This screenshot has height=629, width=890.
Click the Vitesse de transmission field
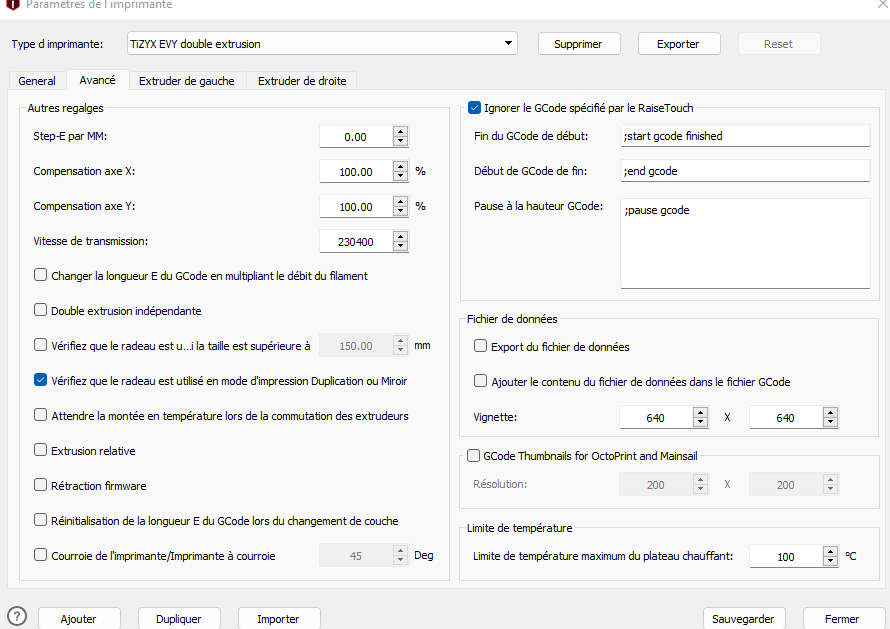[356, 242]
